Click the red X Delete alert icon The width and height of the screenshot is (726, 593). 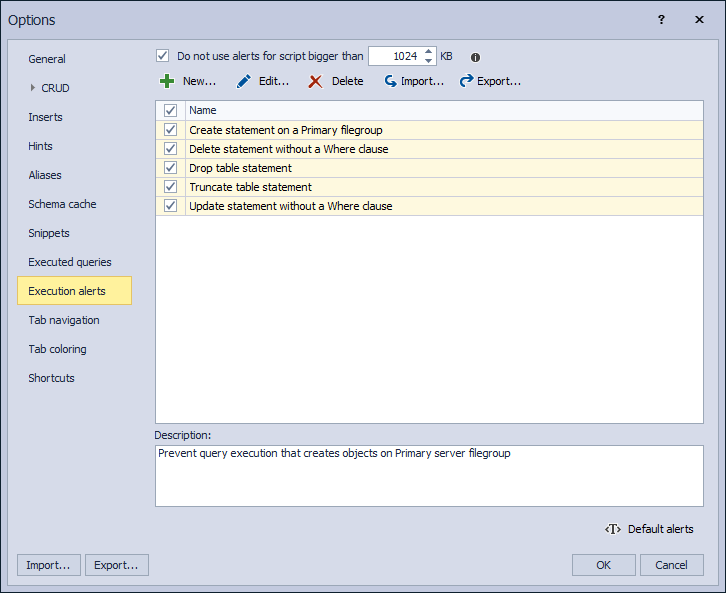315,82
